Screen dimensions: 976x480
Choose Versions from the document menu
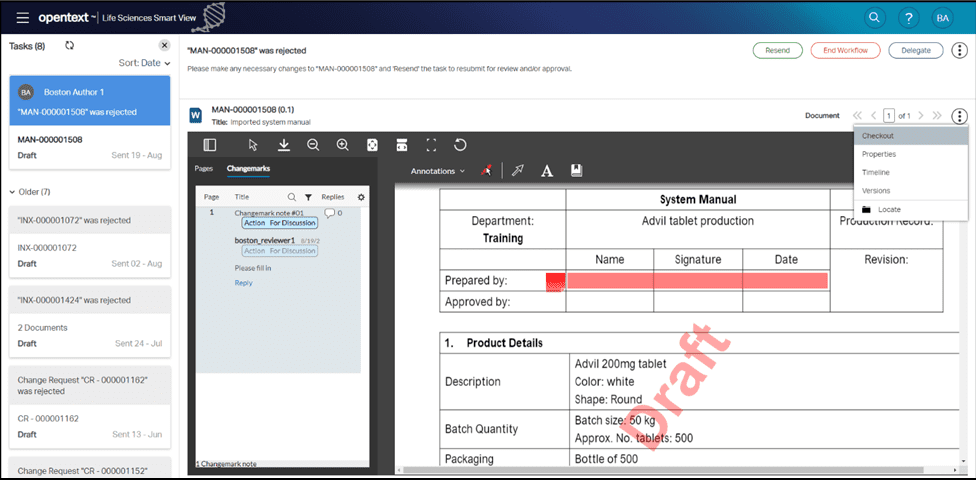tap(911, 191)
